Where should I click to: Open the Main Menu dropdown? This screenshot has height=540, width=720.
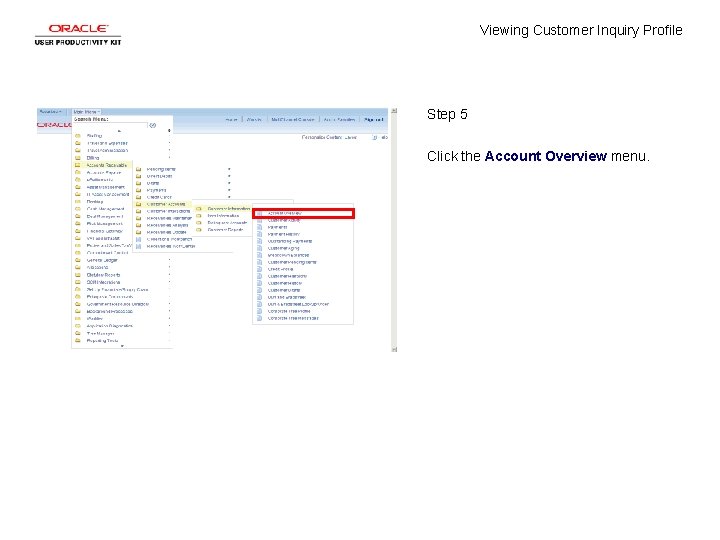[x=86, y=112]
